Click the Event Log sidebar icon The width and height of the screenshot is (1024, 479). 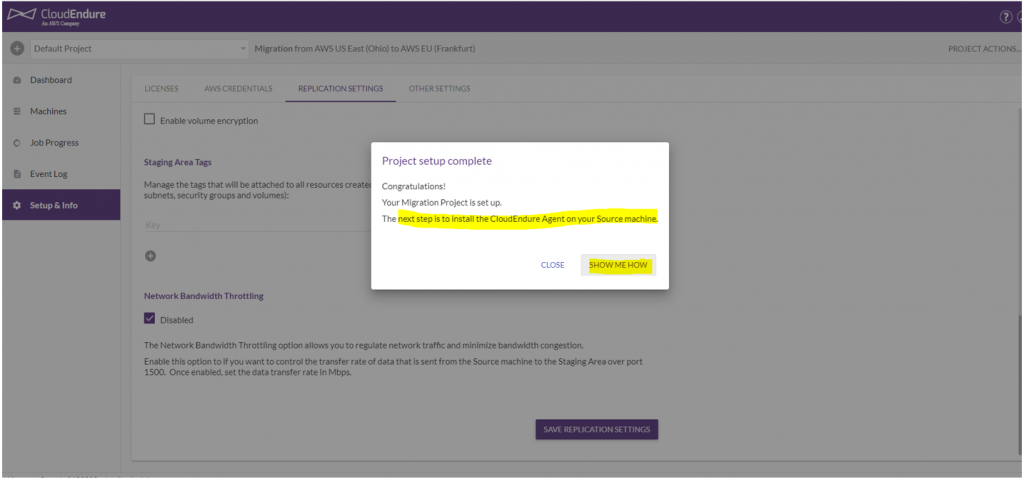pyautogui.click(x=18, y=174)
